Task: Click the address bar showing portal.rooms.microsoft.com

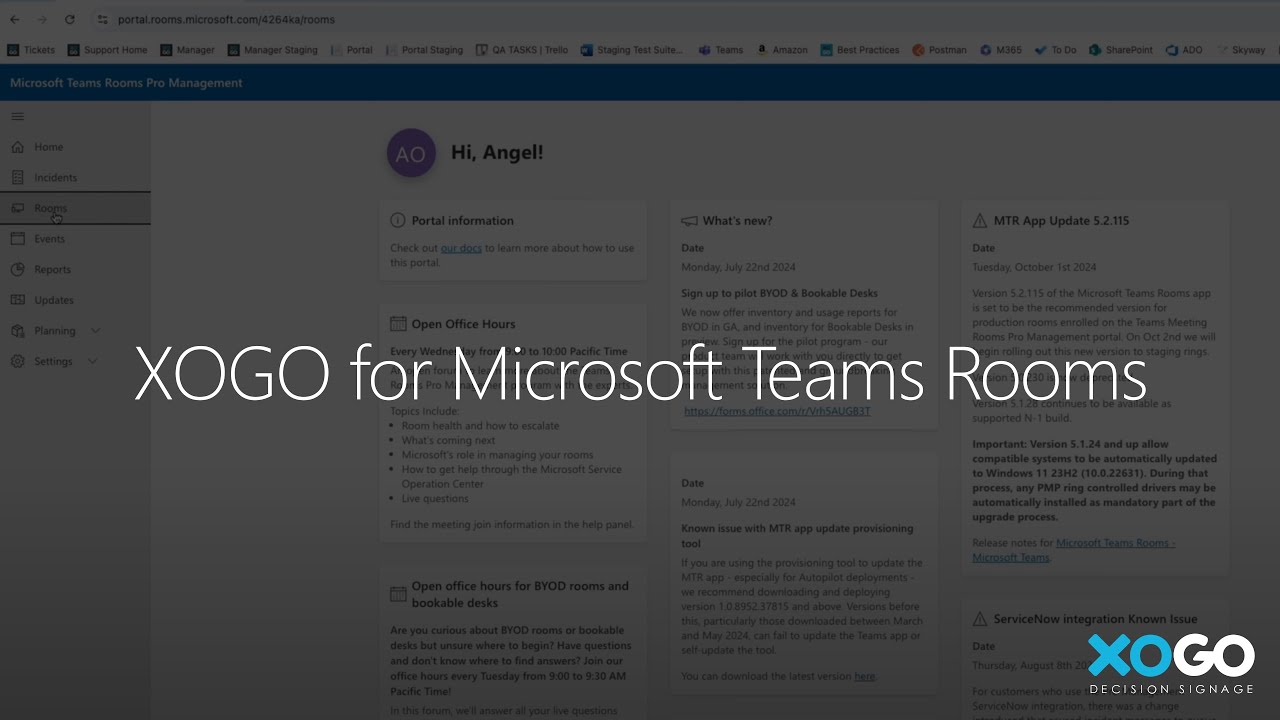Action: click(226, 19)
